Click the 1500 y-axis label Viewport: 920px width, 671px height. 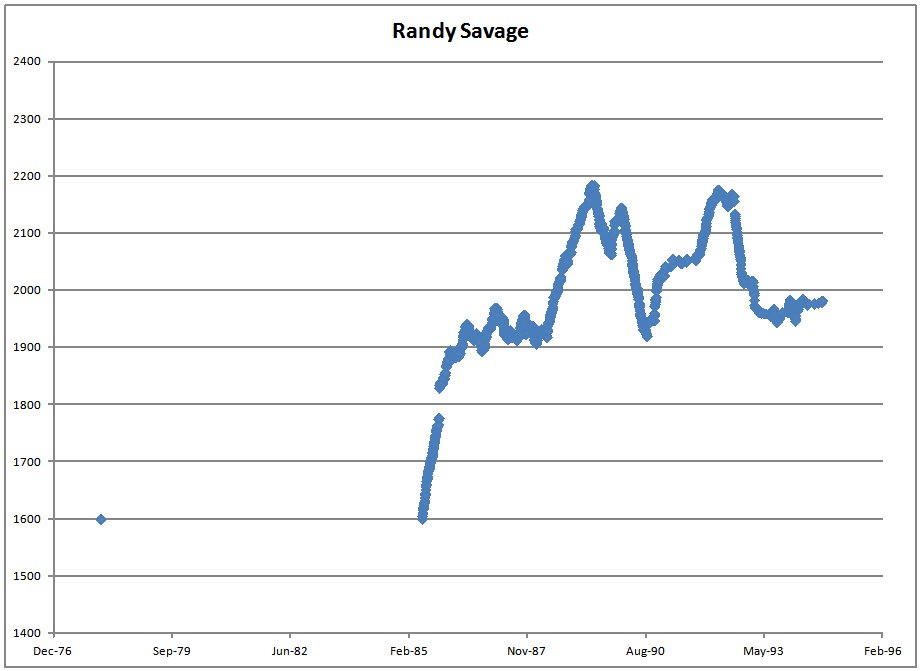tap(27, 576)
